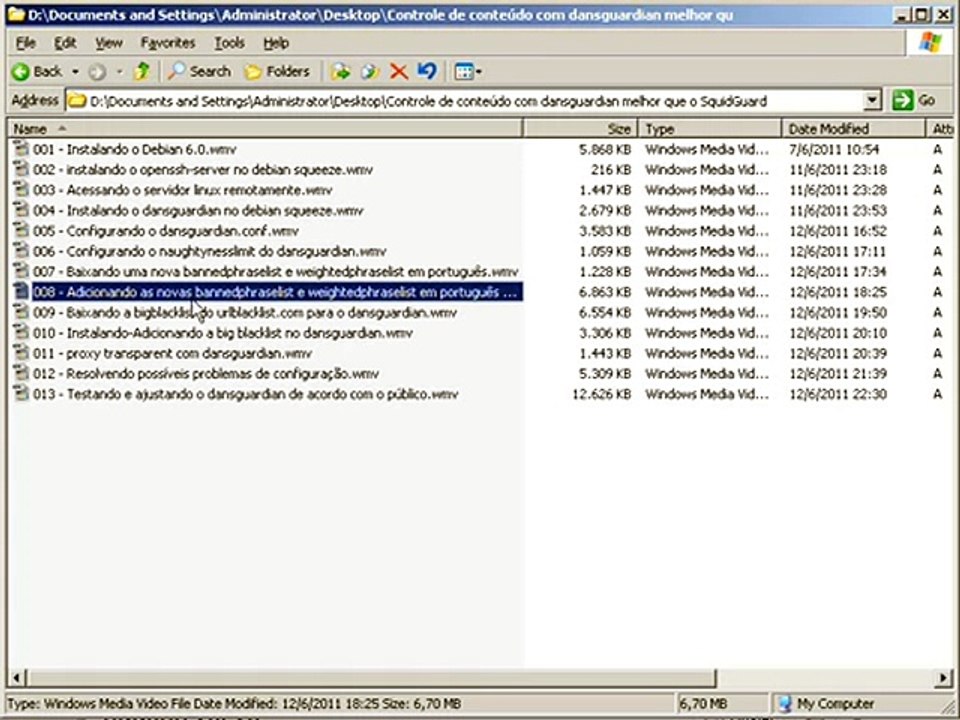Click icon of 005 - Configurando o dansguardian.conf.wmv
This screenshot has height=720, width=960.
click(x=21, y=230)
